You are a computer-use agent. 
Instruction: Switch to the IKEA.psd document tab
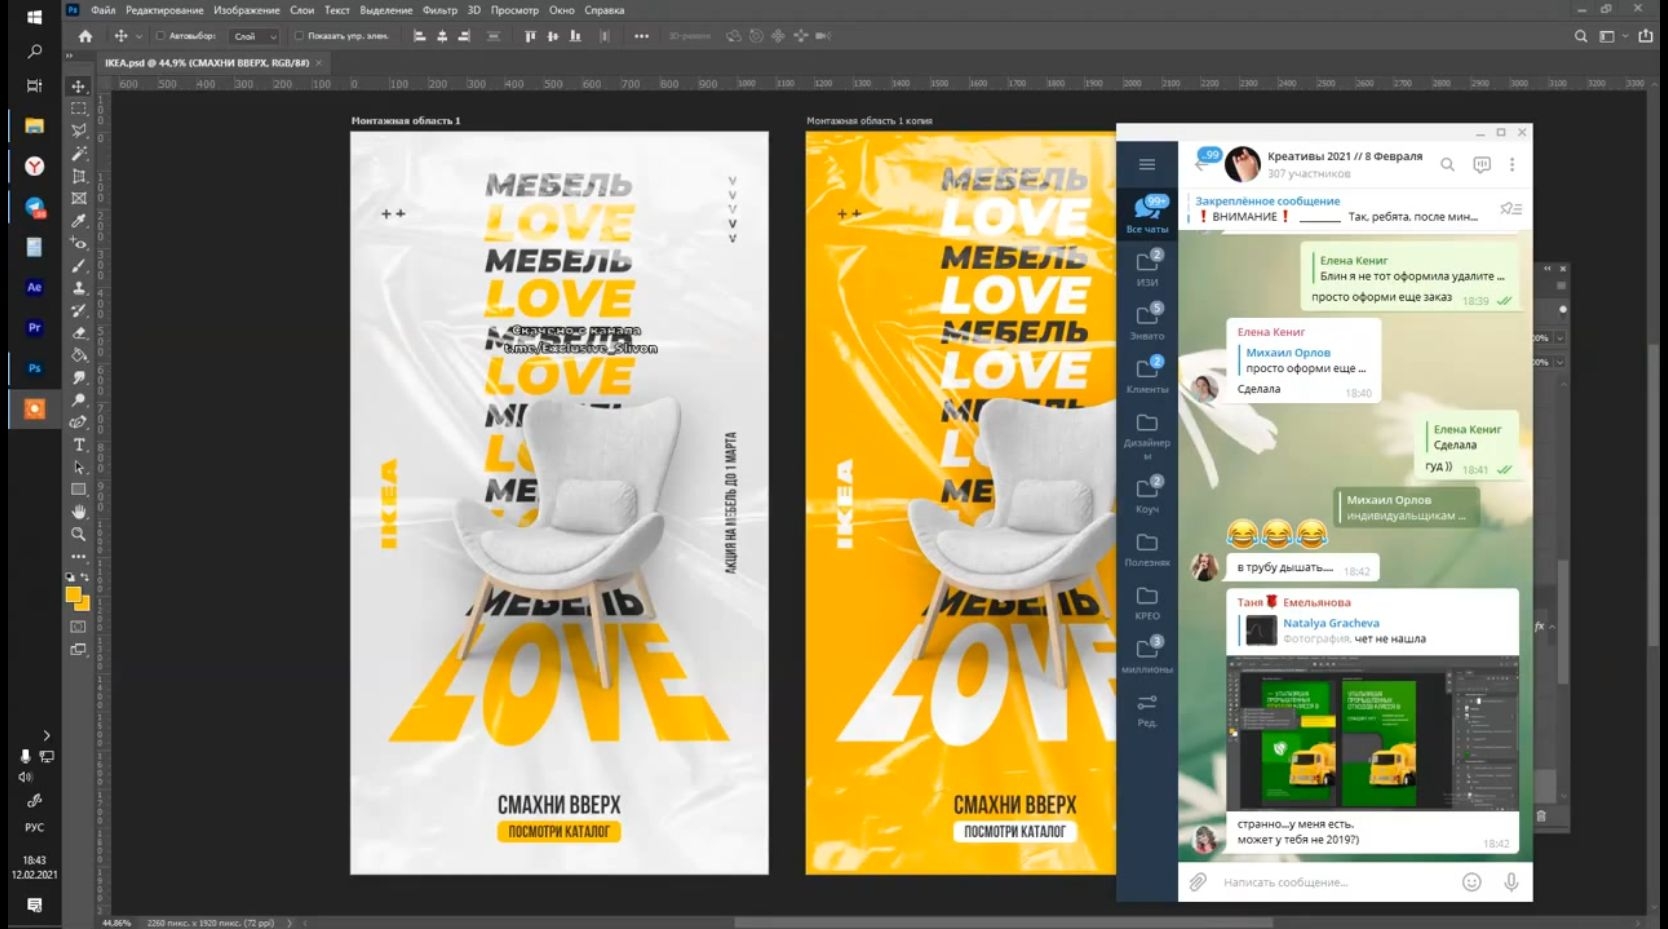click(207, 63)
